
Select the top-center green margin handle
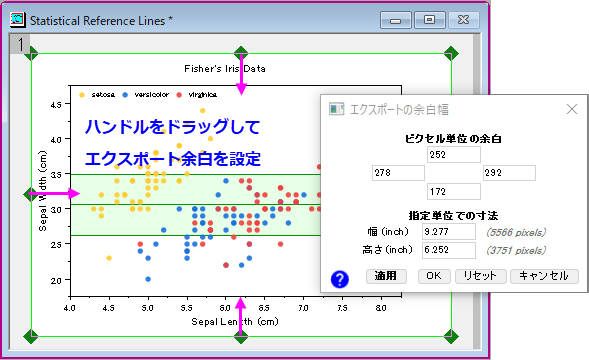[241, 53]
